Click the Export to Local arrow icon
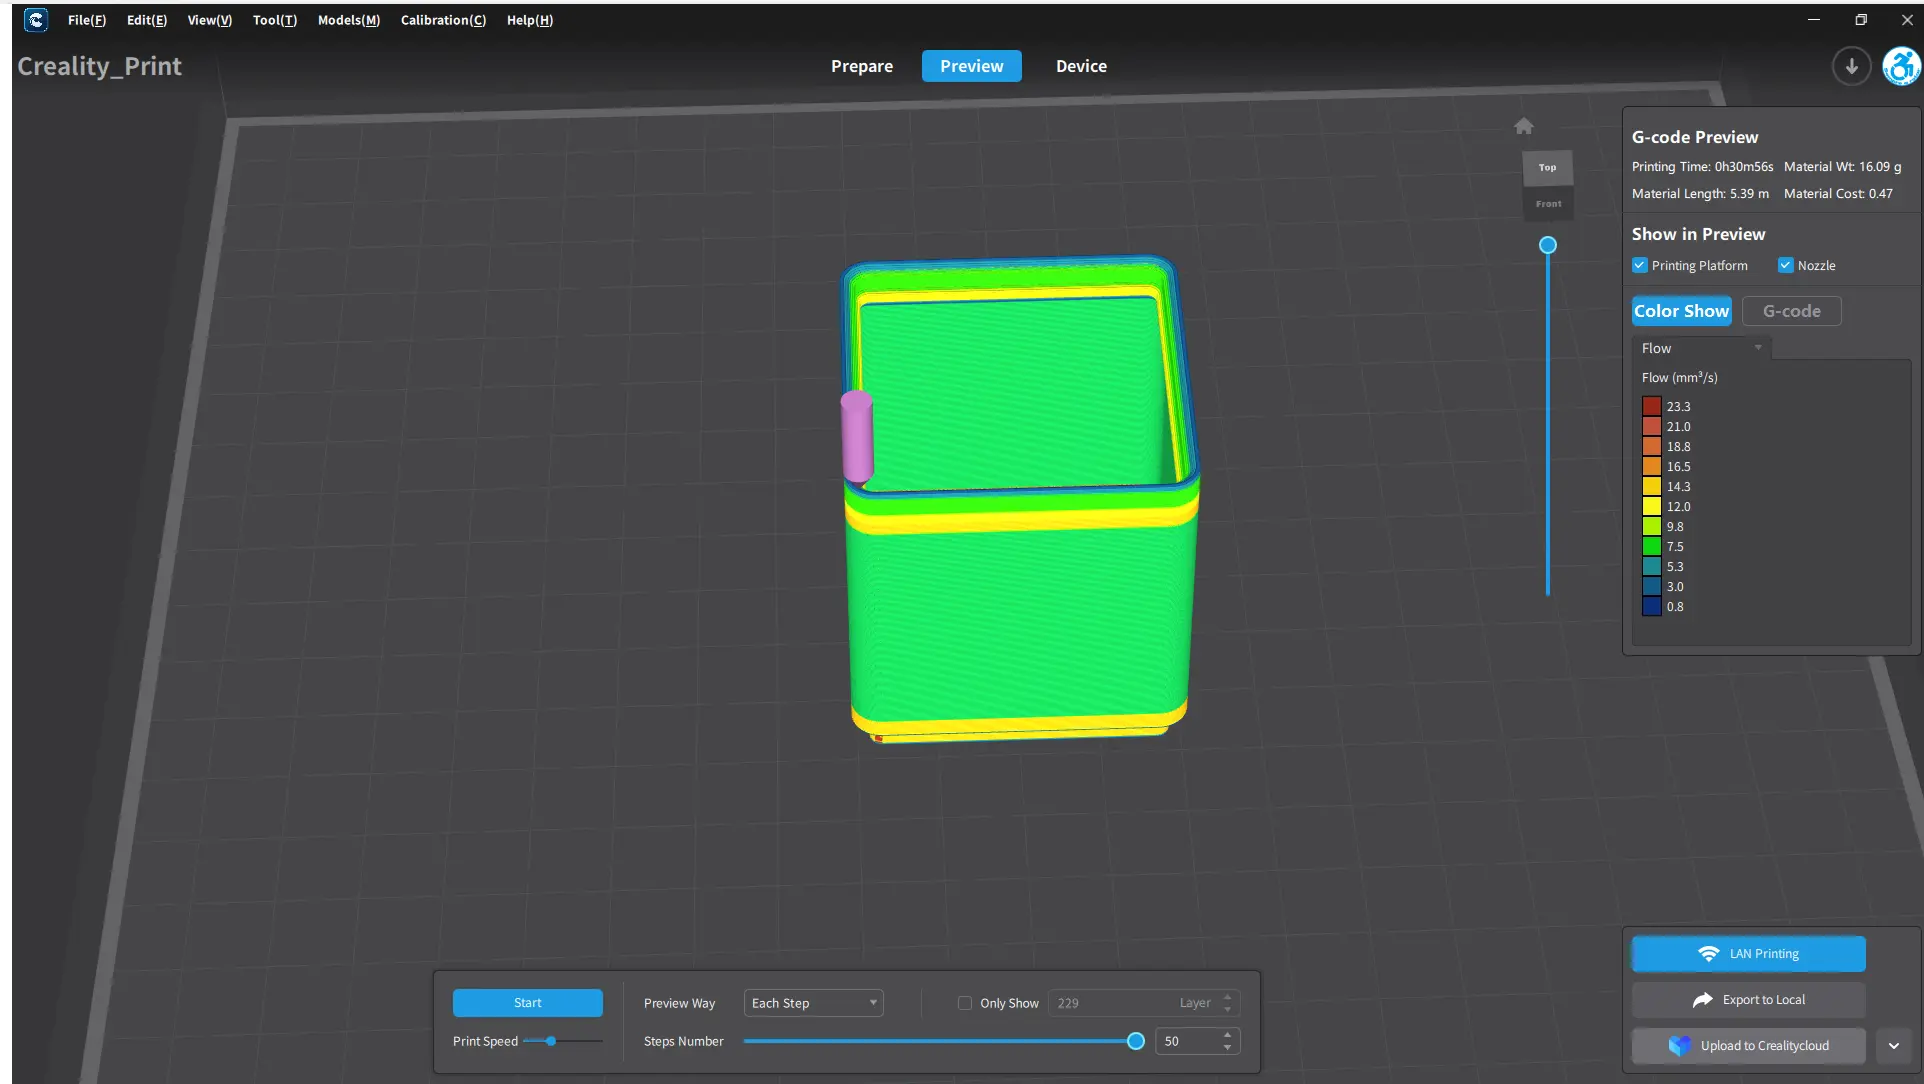Screen dimensions: 1924x1084 (x=1702, y=1000)
